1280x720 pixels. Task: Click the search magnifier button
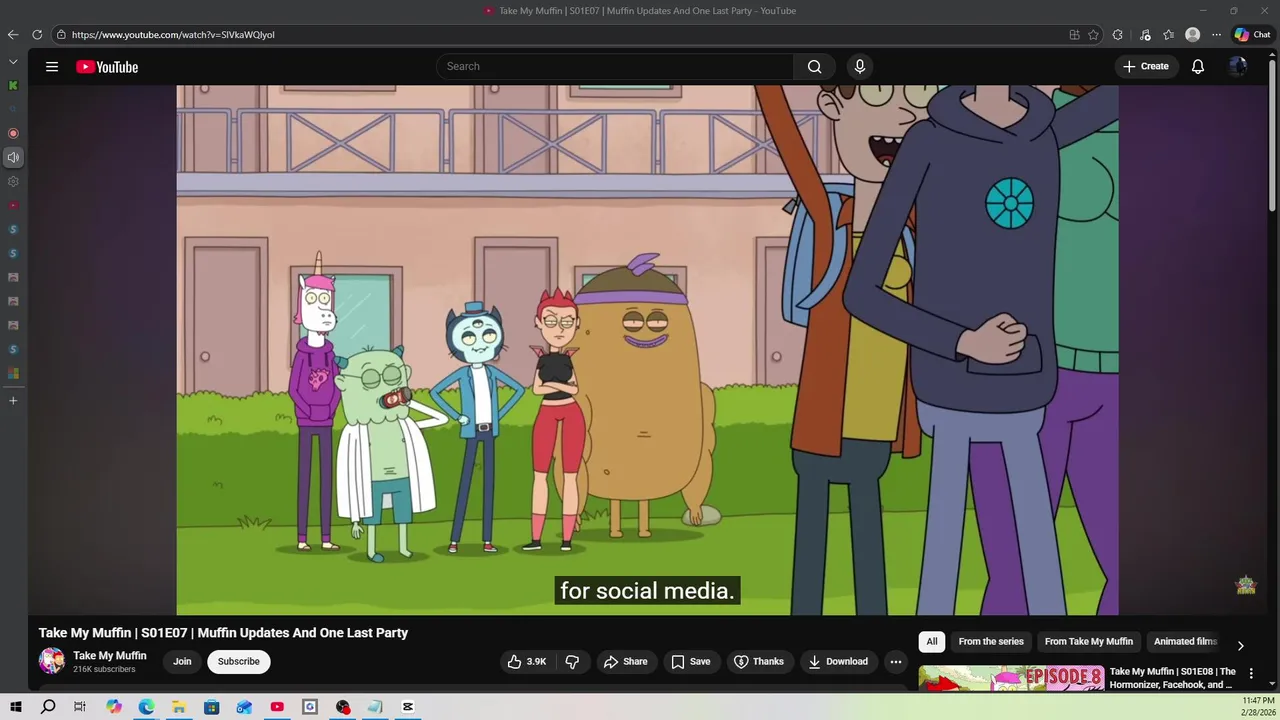(x=814, y=67)
